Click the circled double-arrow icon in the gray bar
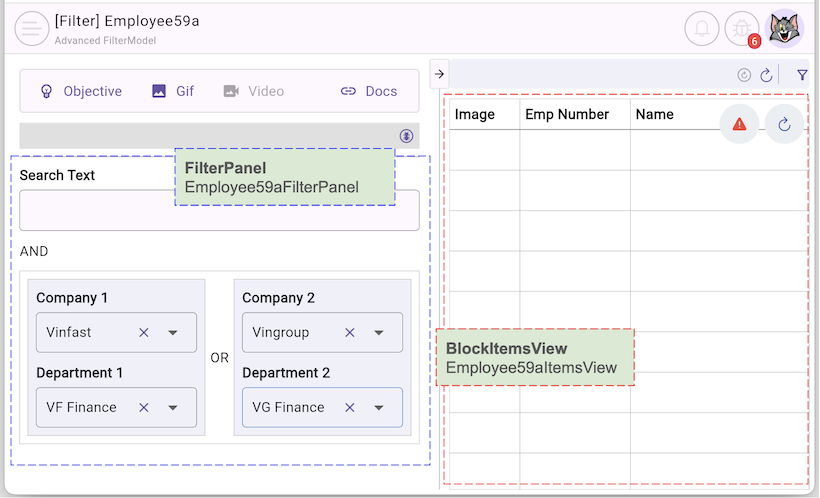Viewport: 820px width, 498px height. click(x=406, y=136)
